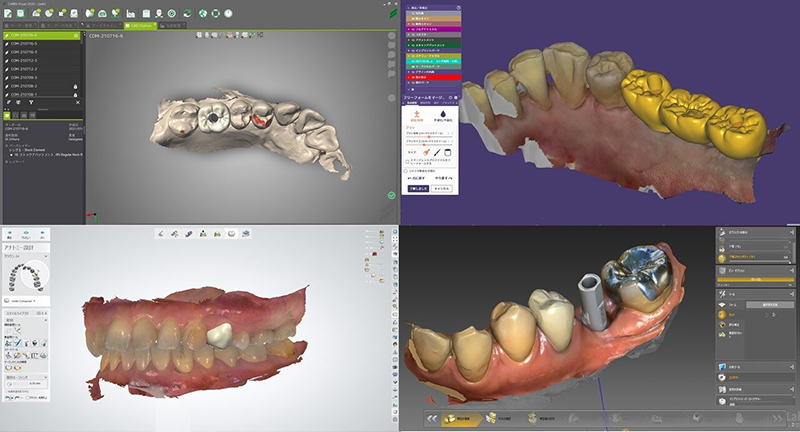Image resolution: width=800 pixels, height=432 pixels.
Task: Toggle the lower checkbox above the undo/redo links
Action: click(407, 170)
